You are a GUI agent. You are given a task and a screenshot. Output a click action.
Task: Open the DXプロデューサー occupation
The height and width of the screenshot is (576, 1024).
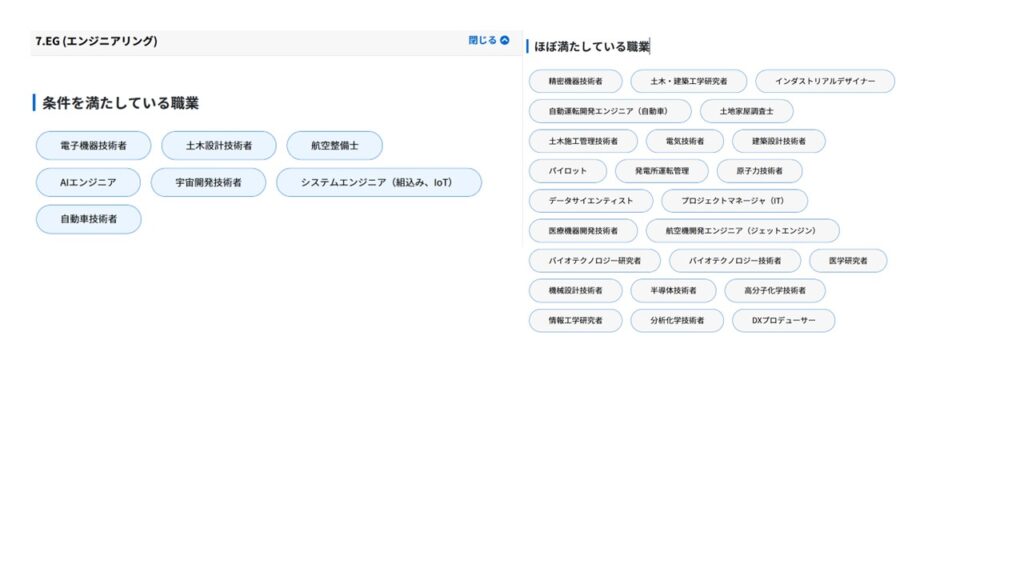point(783,321)
